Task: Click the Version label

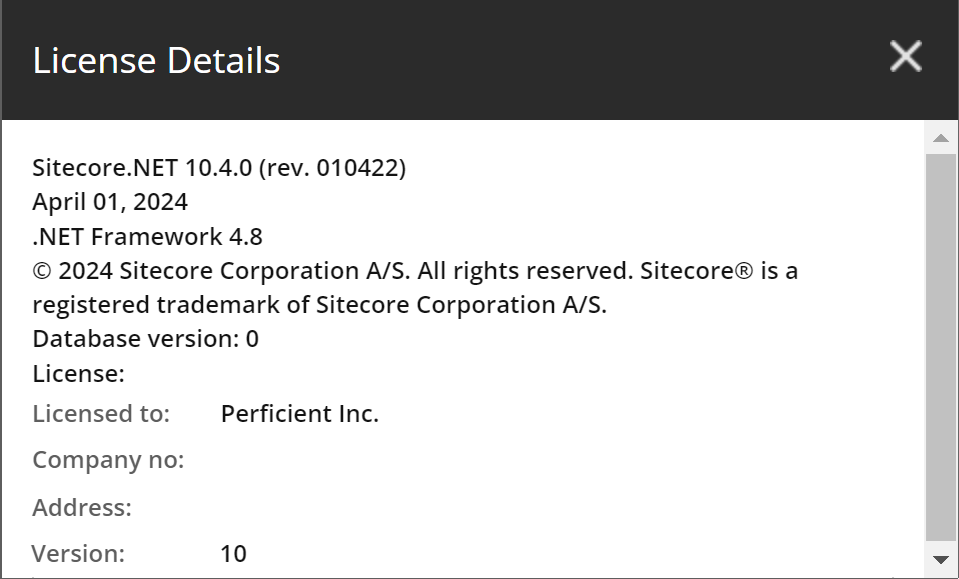Action: pos(80,553)
